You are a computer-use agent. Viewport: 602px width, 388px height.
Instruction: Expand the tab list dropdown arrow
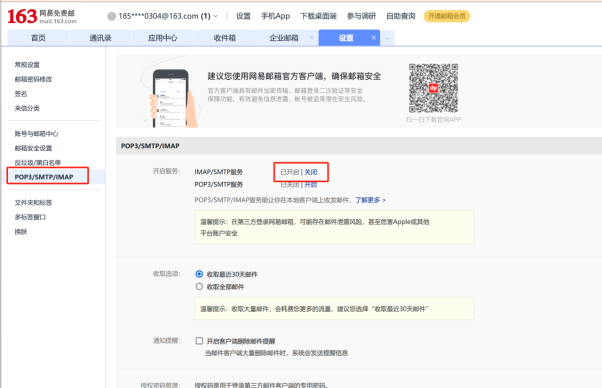point(387,38)
